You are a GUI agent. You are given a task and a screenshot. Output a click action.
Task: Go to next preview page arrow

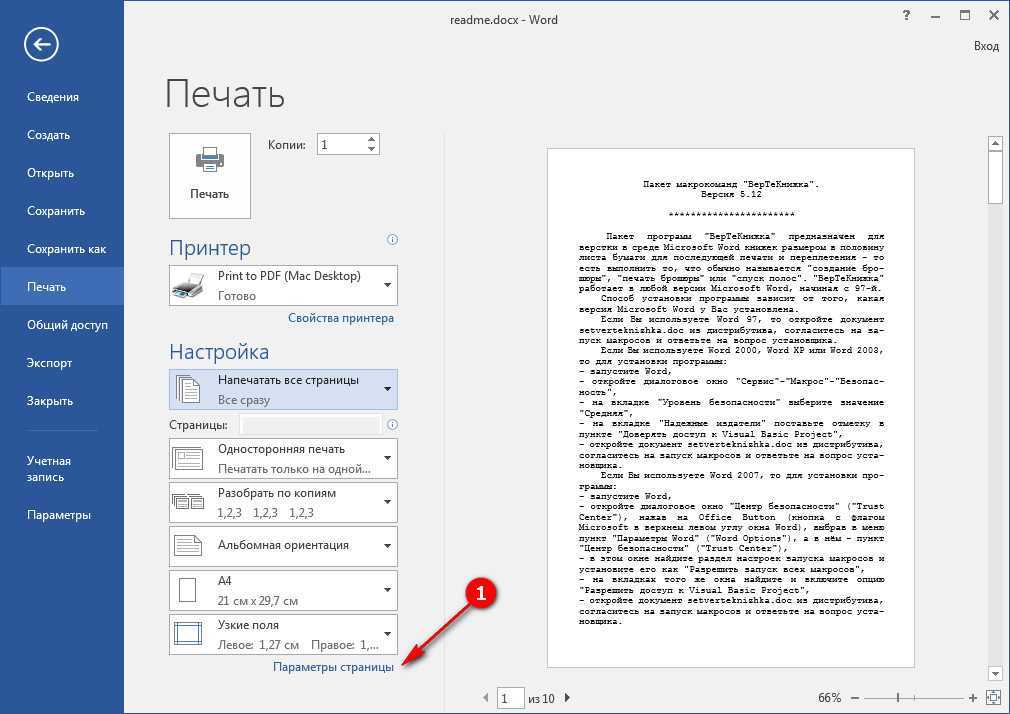click(567, 698)
